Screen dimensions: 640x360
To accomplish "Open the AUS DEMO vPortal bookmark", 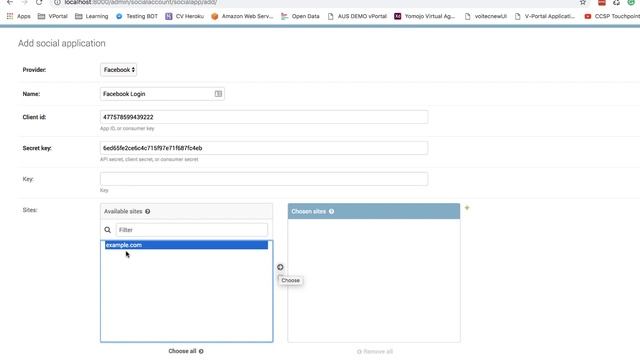I will 357,16.
